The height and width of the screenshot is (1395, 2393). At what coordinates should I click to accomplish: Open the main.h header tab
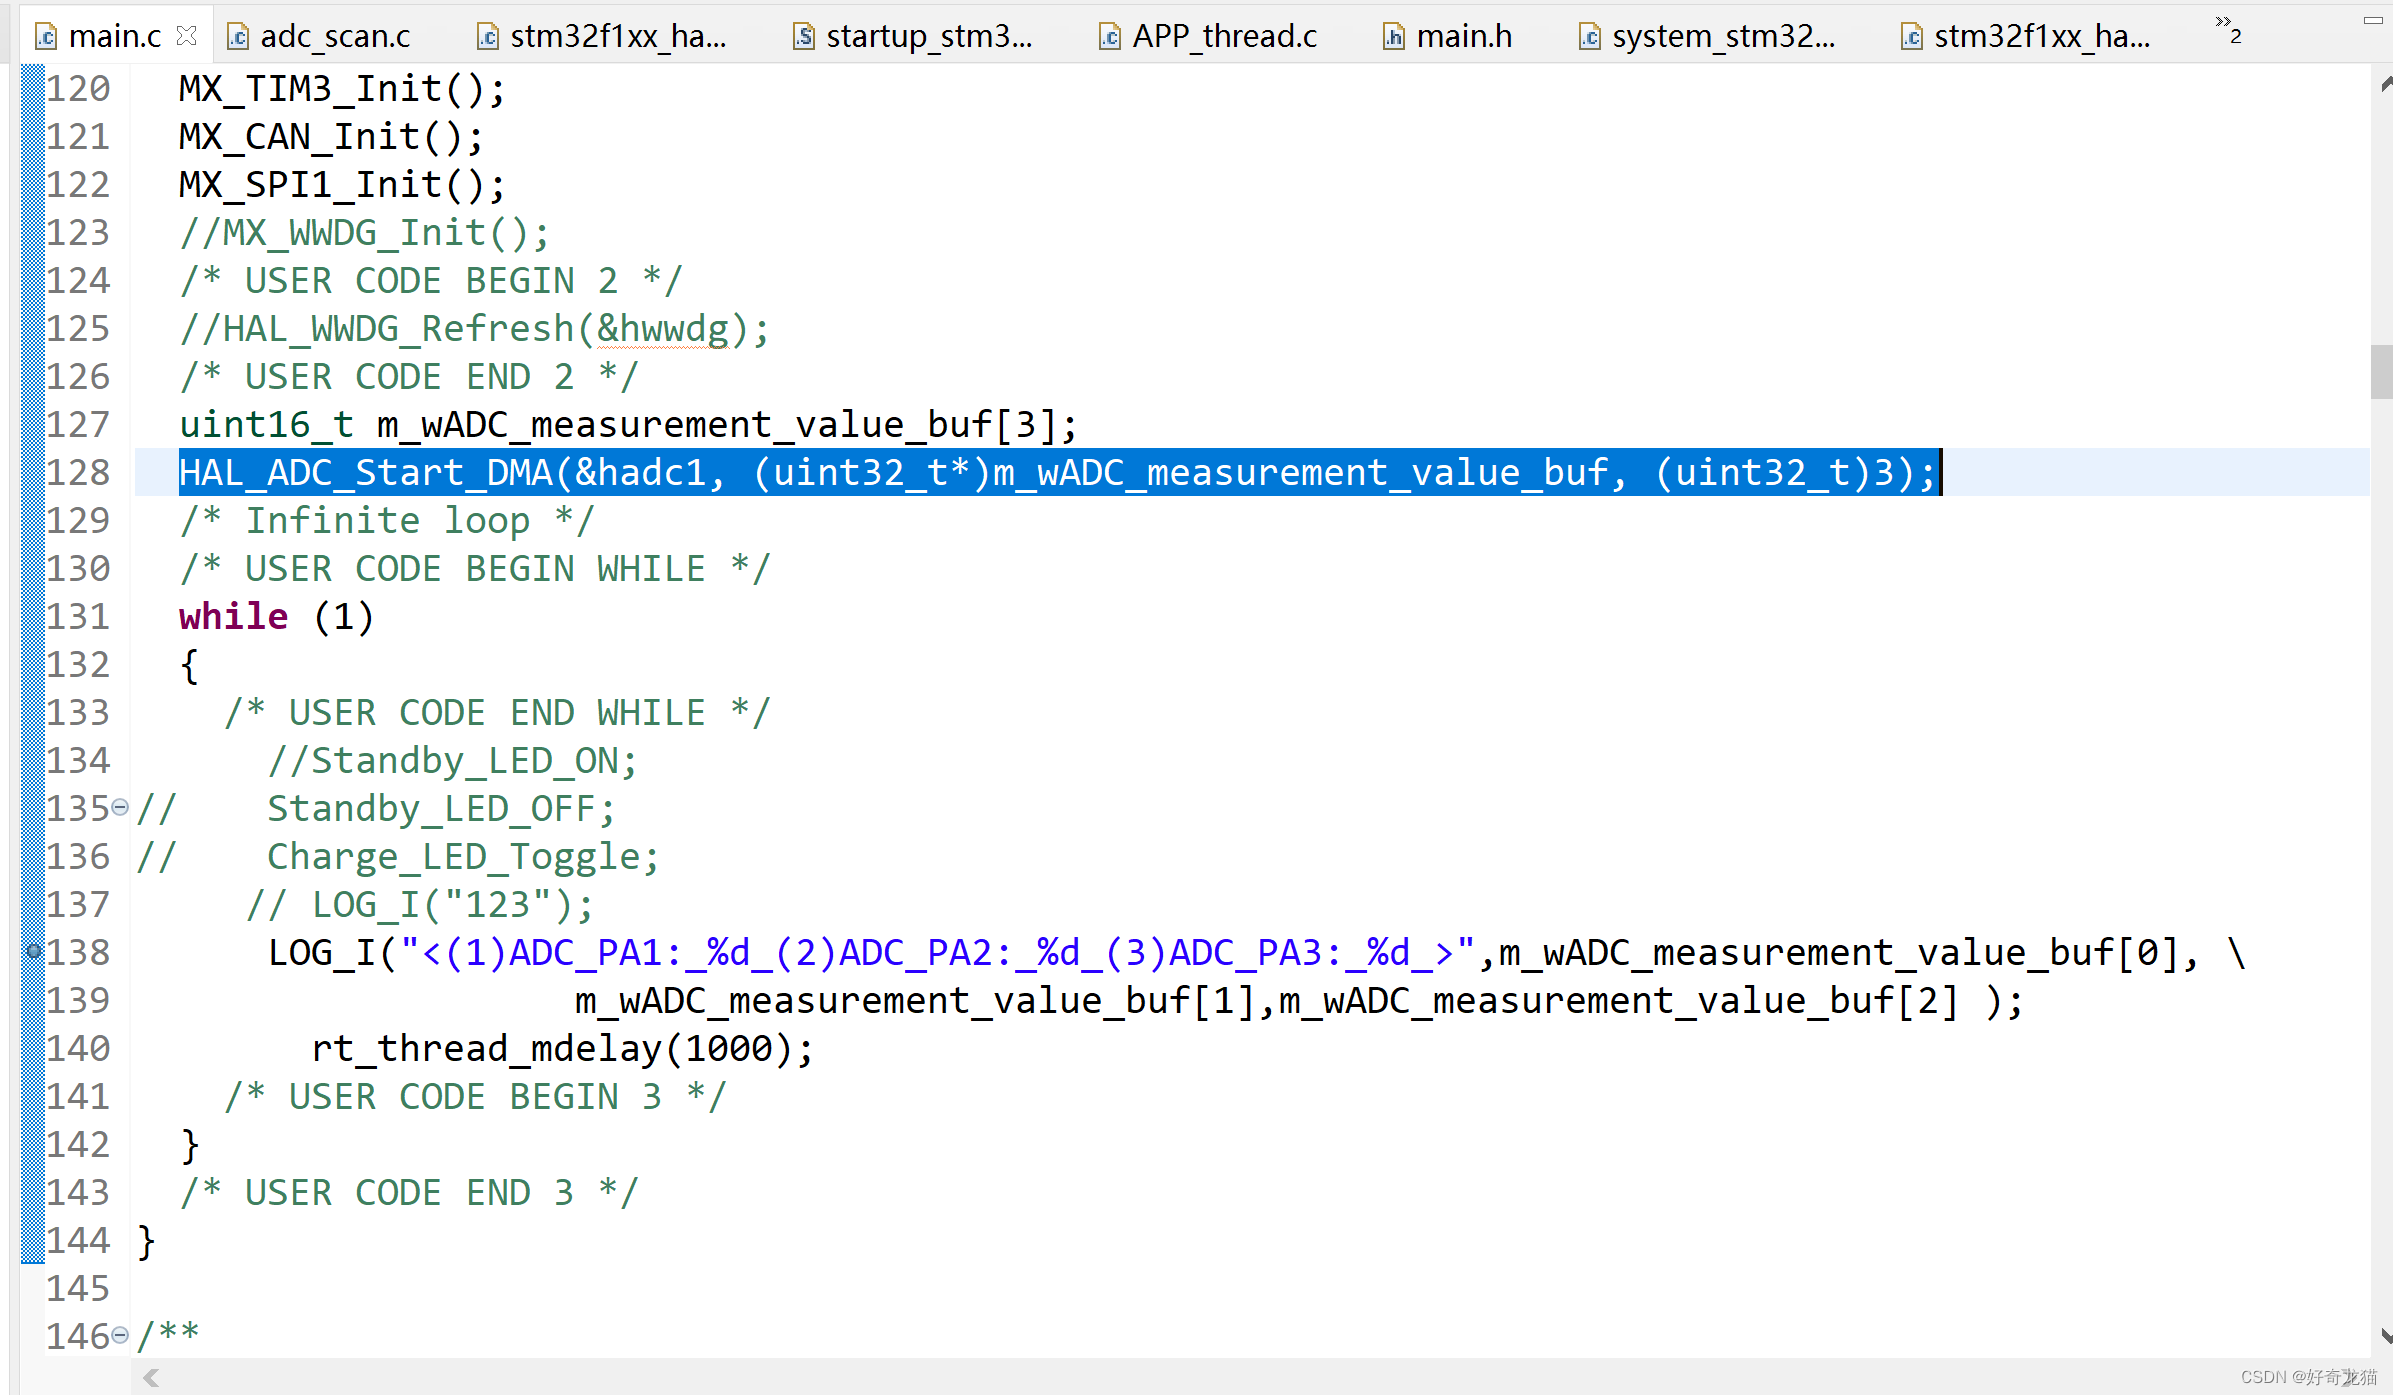coord(1463,36)
